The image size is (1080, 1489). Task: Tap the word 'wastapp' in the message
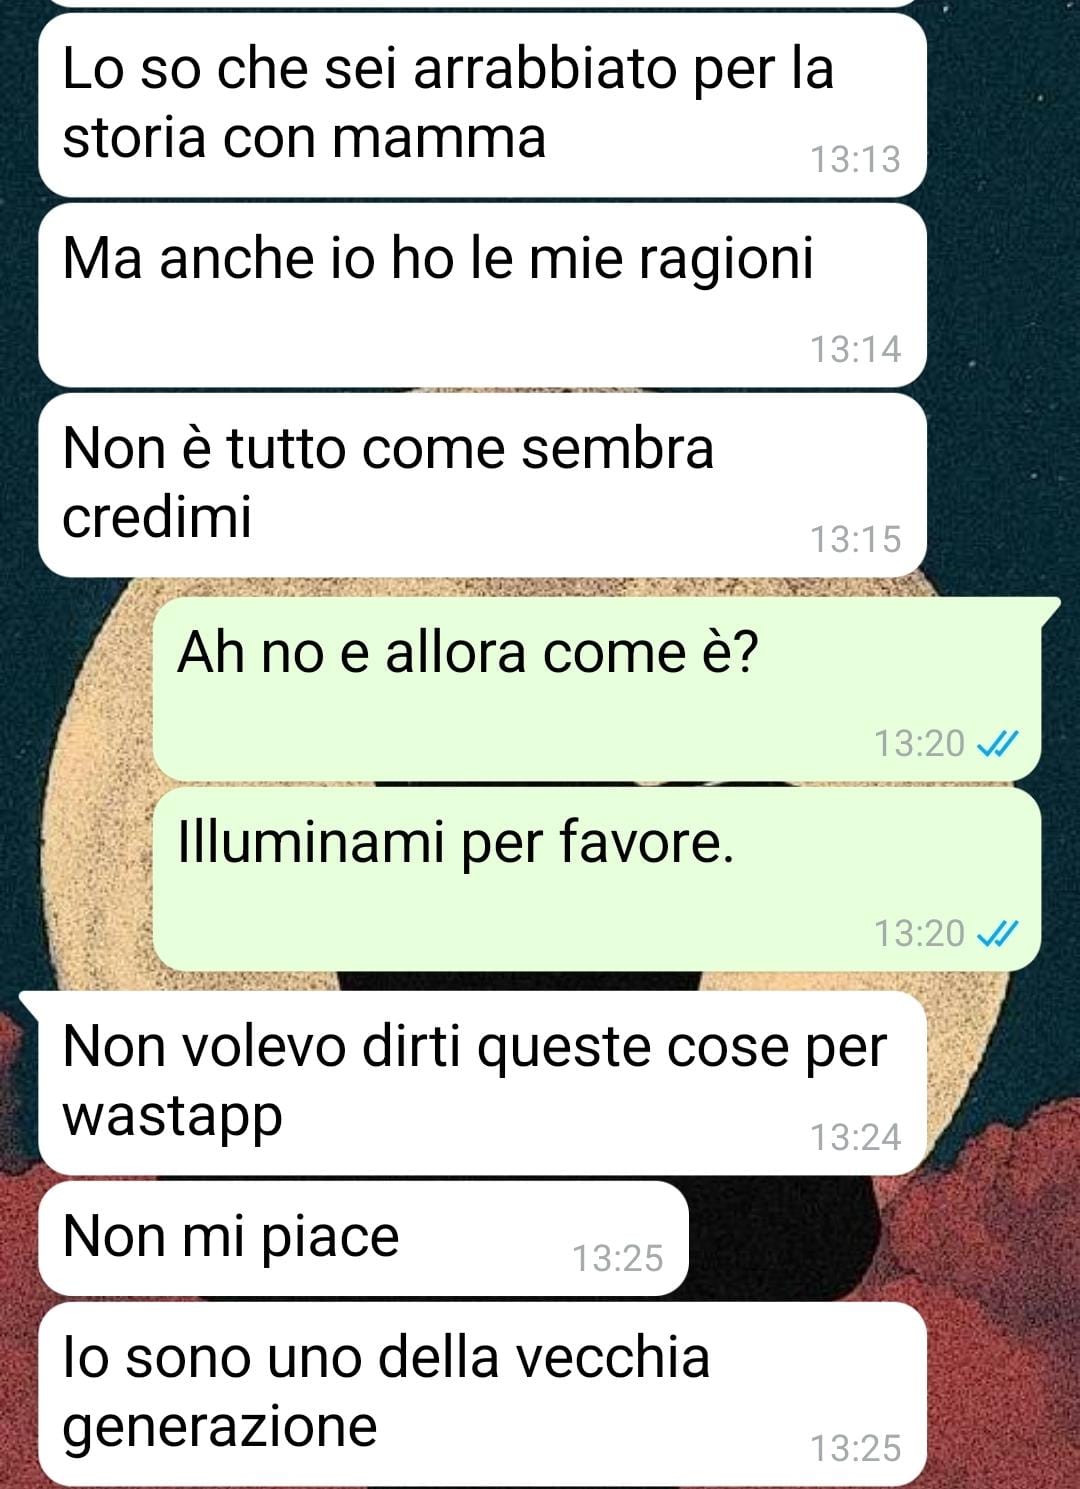click(x=172, y=1118)
